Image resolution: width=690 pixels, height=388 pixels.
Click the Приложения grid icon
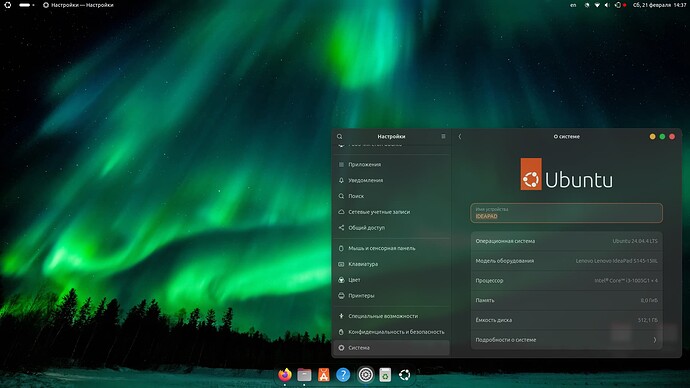point(341,165)
